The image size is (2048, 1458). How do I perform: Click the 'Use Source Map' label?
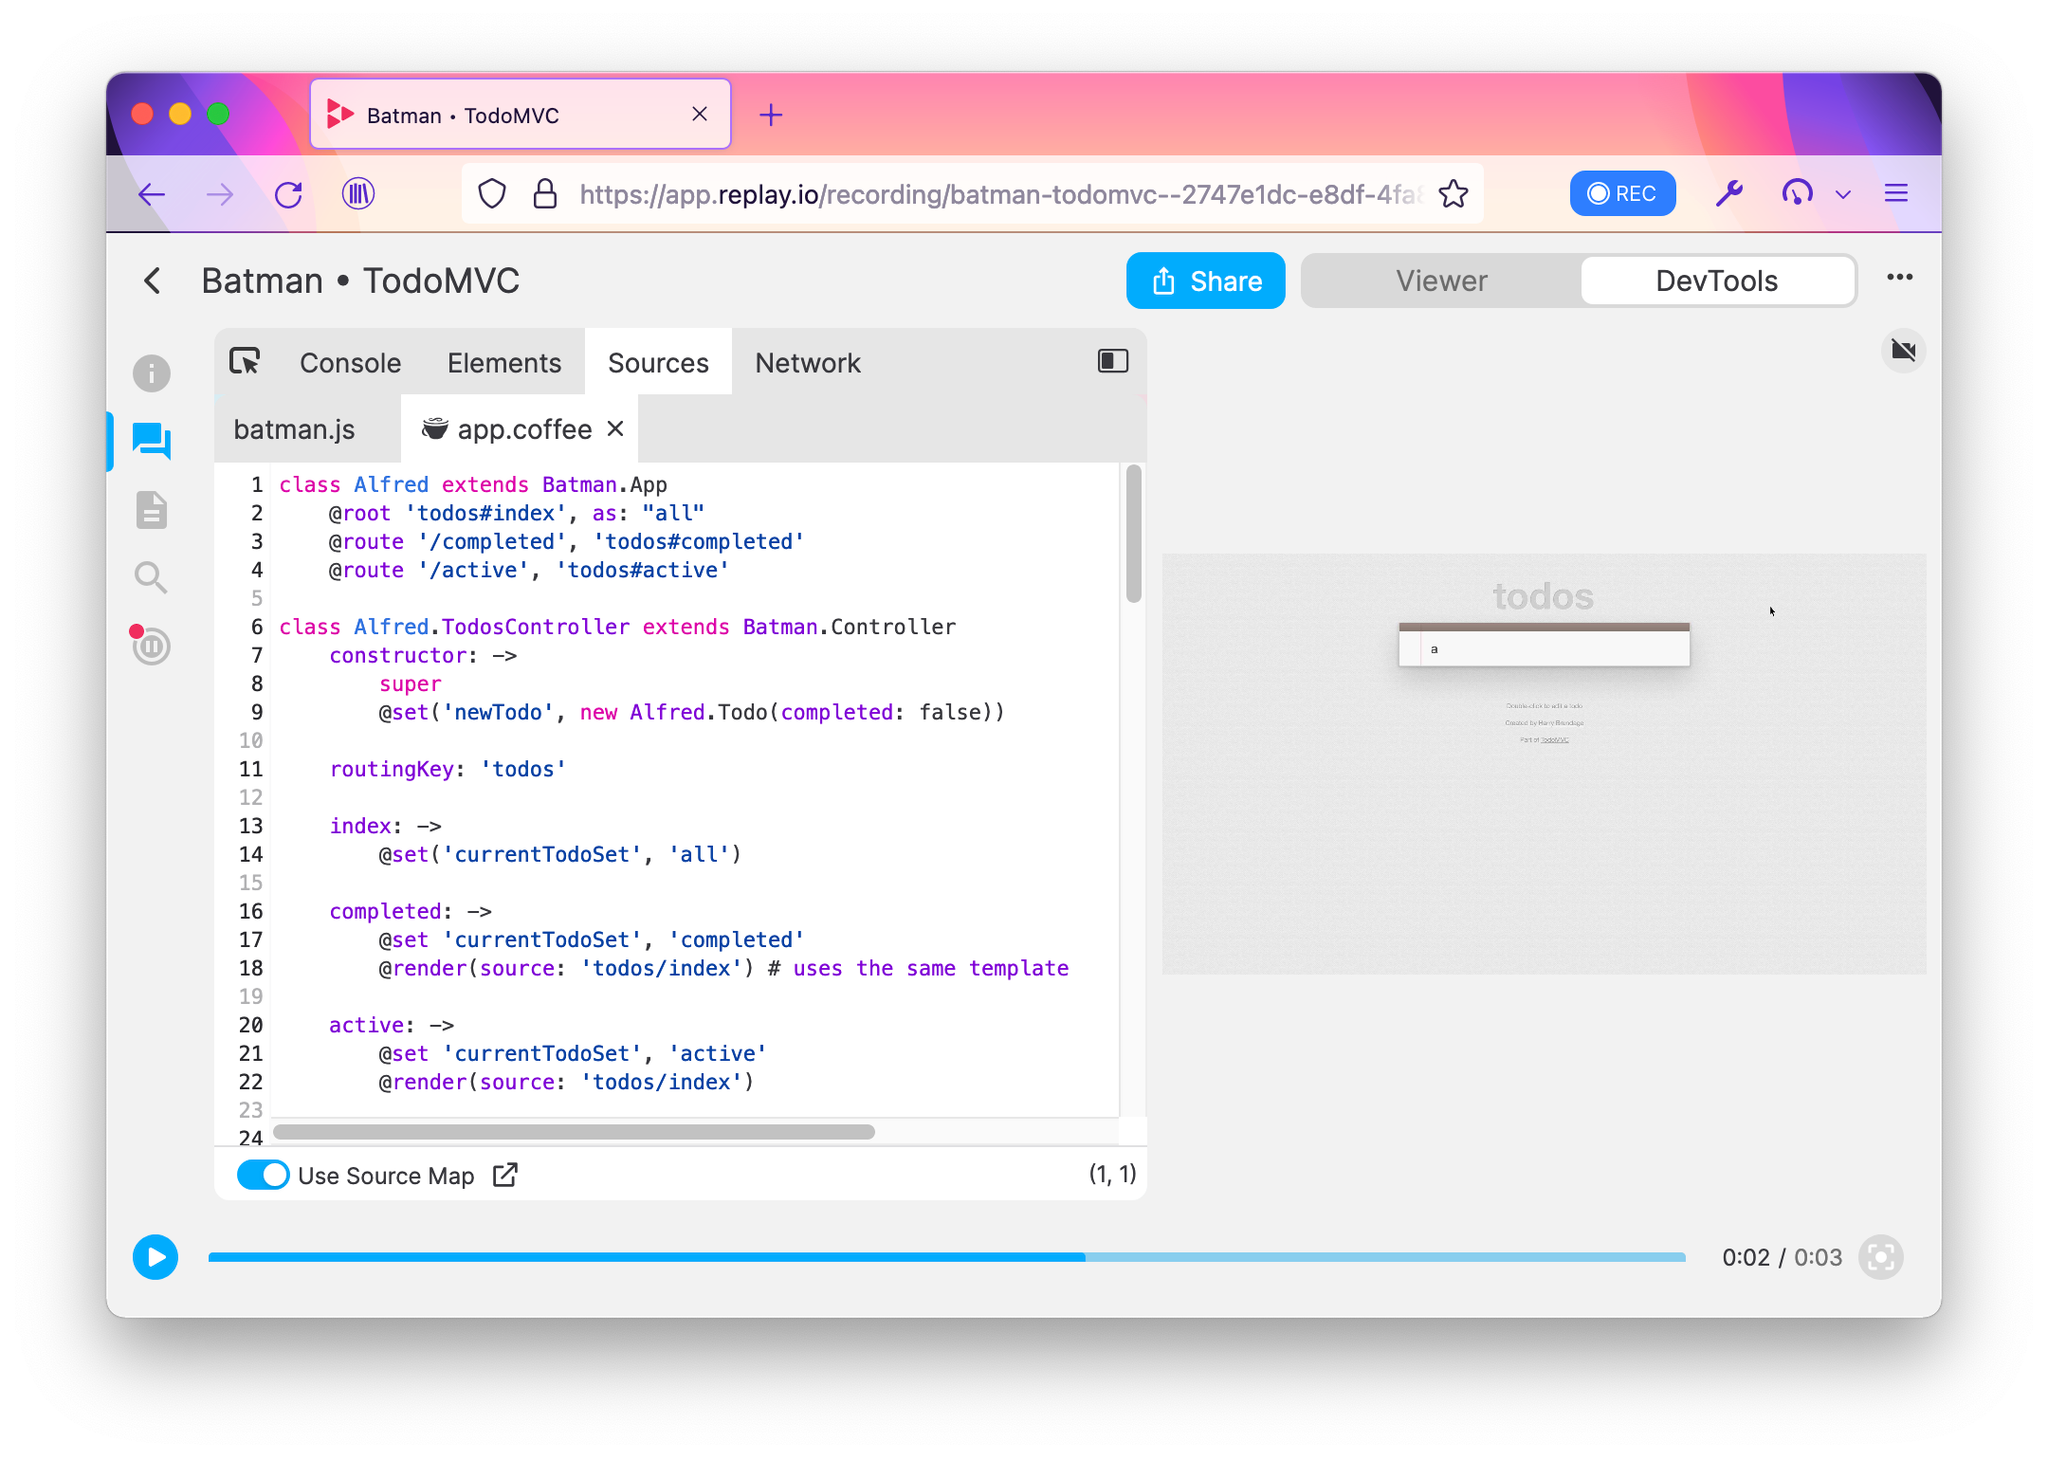pos(386,1176)
